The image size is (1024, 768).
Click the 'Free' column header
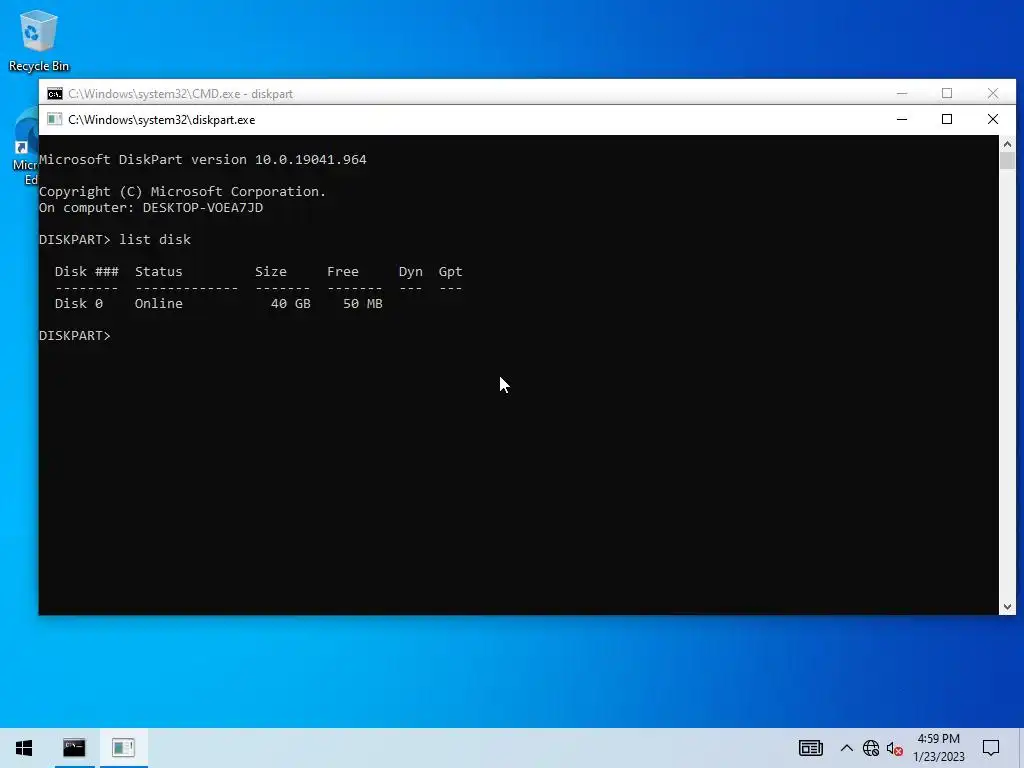click(343, 272)
